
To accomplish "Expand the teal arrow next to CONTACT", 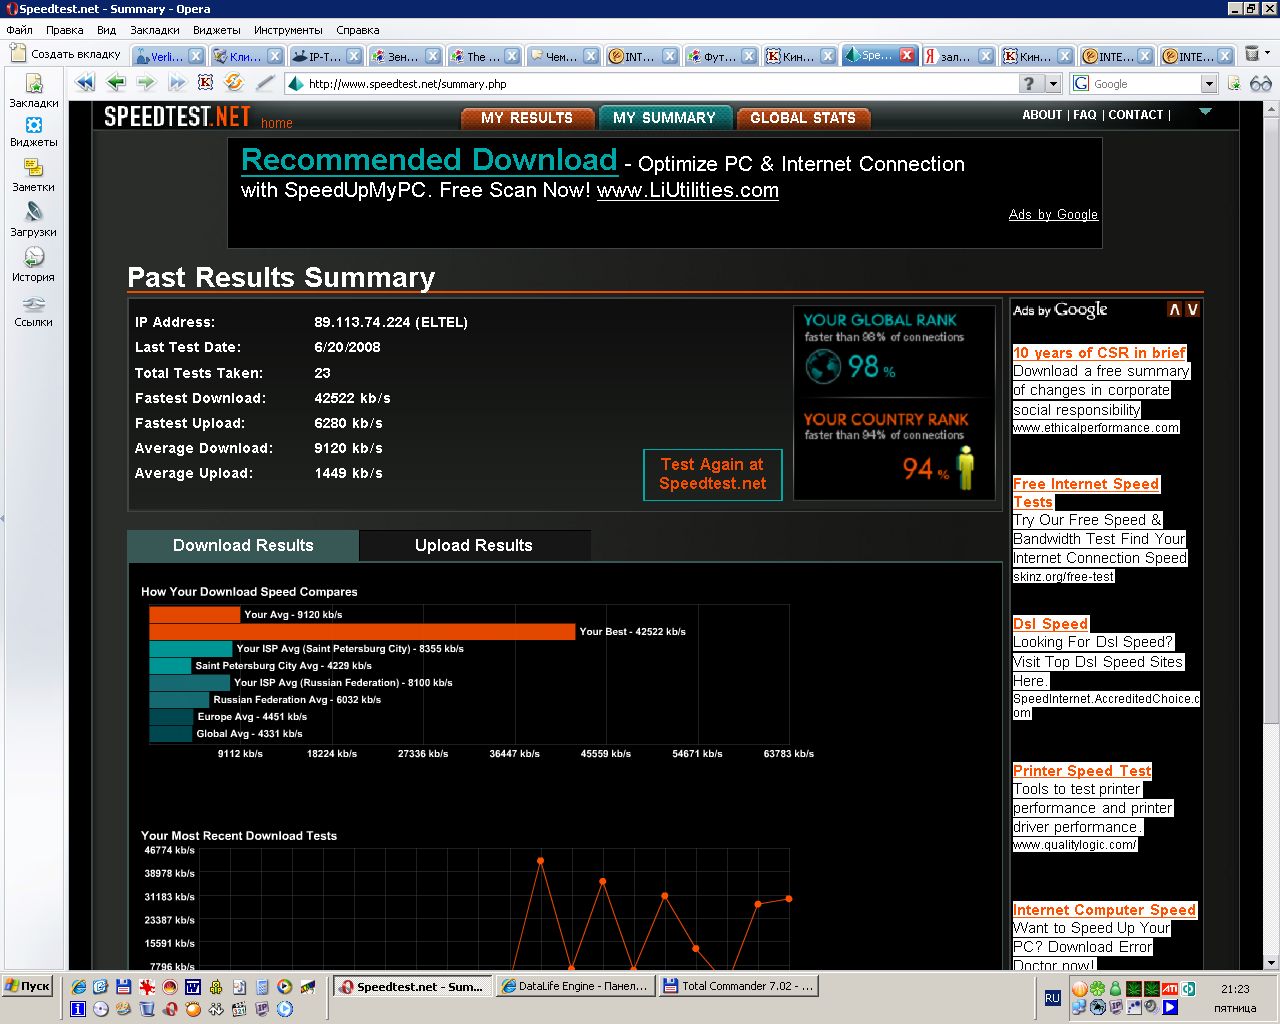I will [1205, 112].
